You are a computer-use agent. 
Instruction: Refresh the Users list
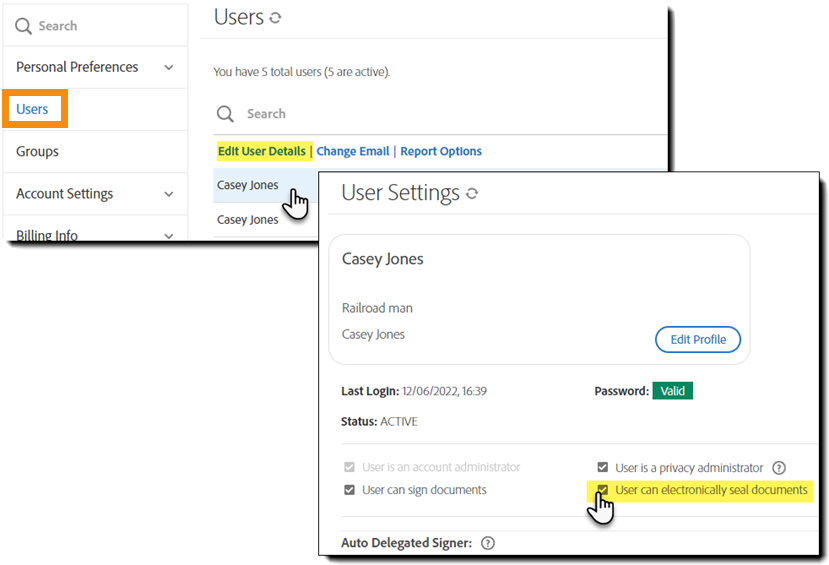click(276, 18)
